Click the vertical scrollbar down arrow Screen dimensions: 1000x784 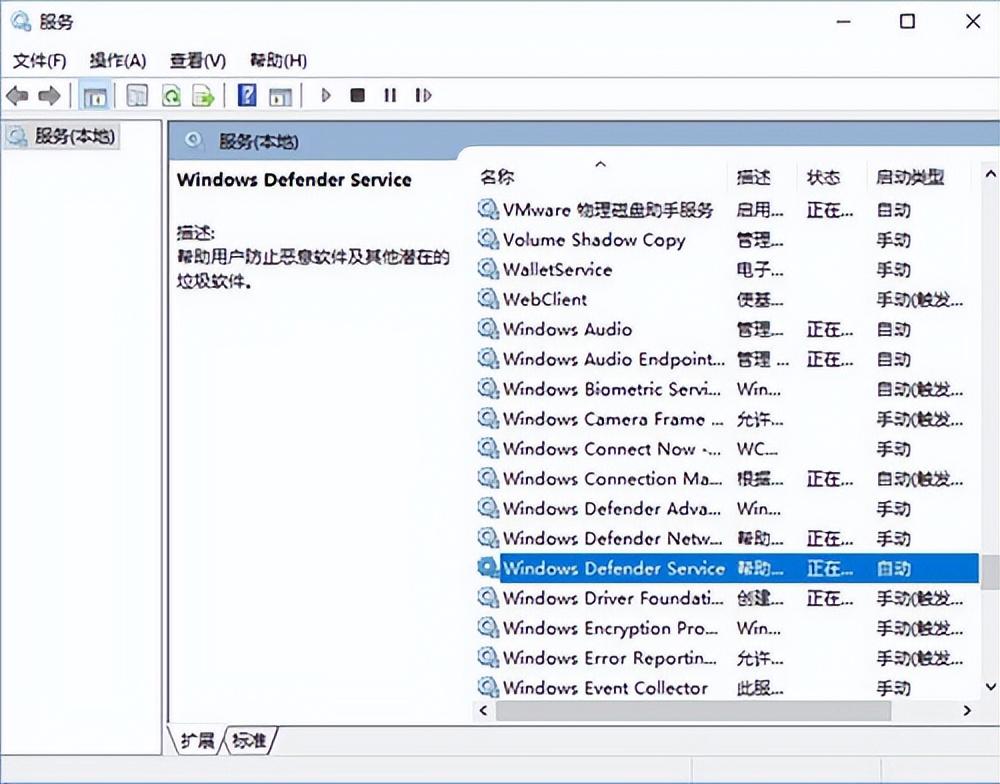click(990, 686)
